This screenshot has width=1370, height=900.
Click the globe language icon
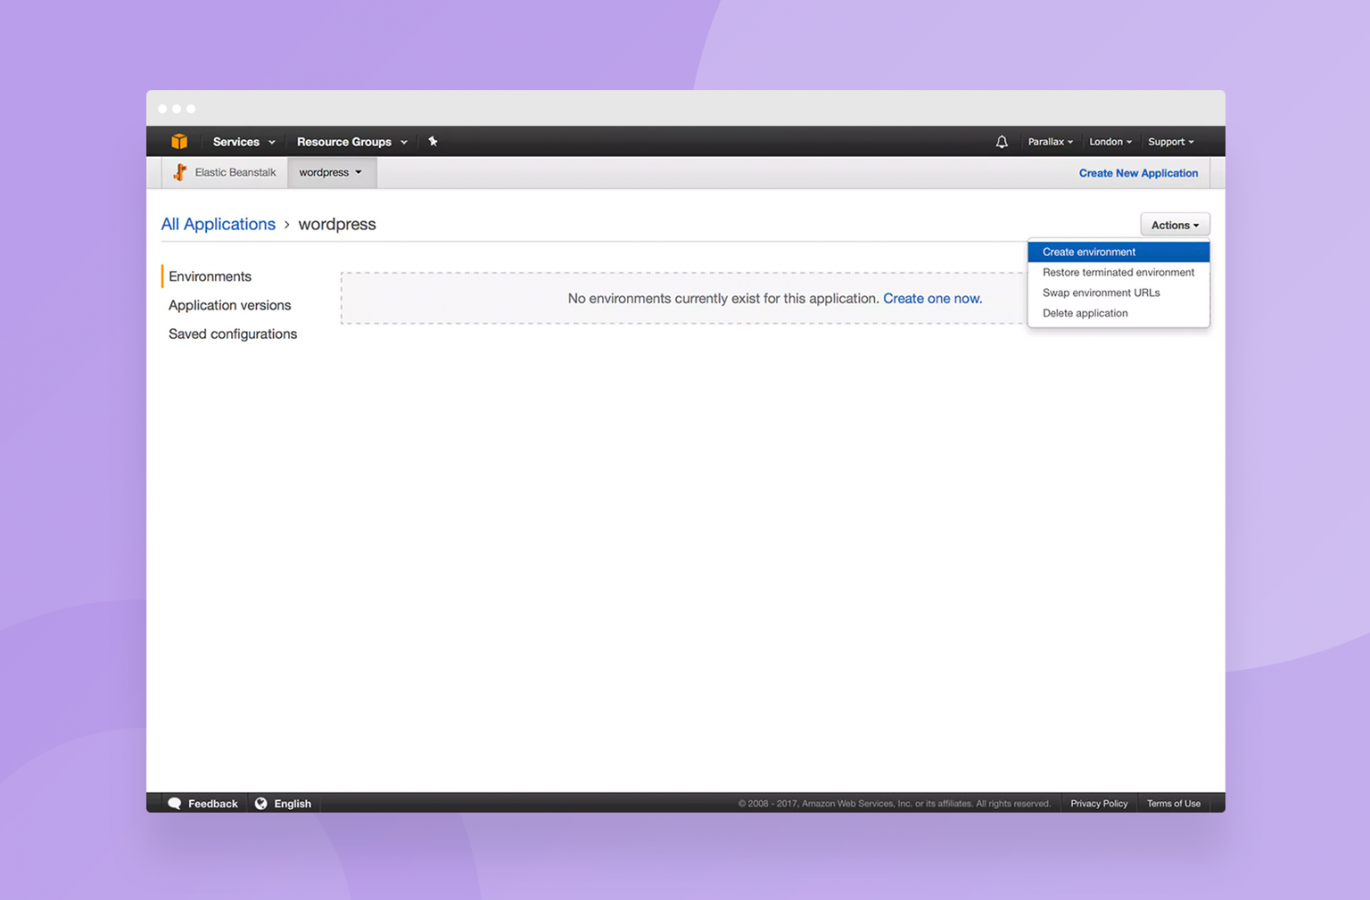pos(261,803)
